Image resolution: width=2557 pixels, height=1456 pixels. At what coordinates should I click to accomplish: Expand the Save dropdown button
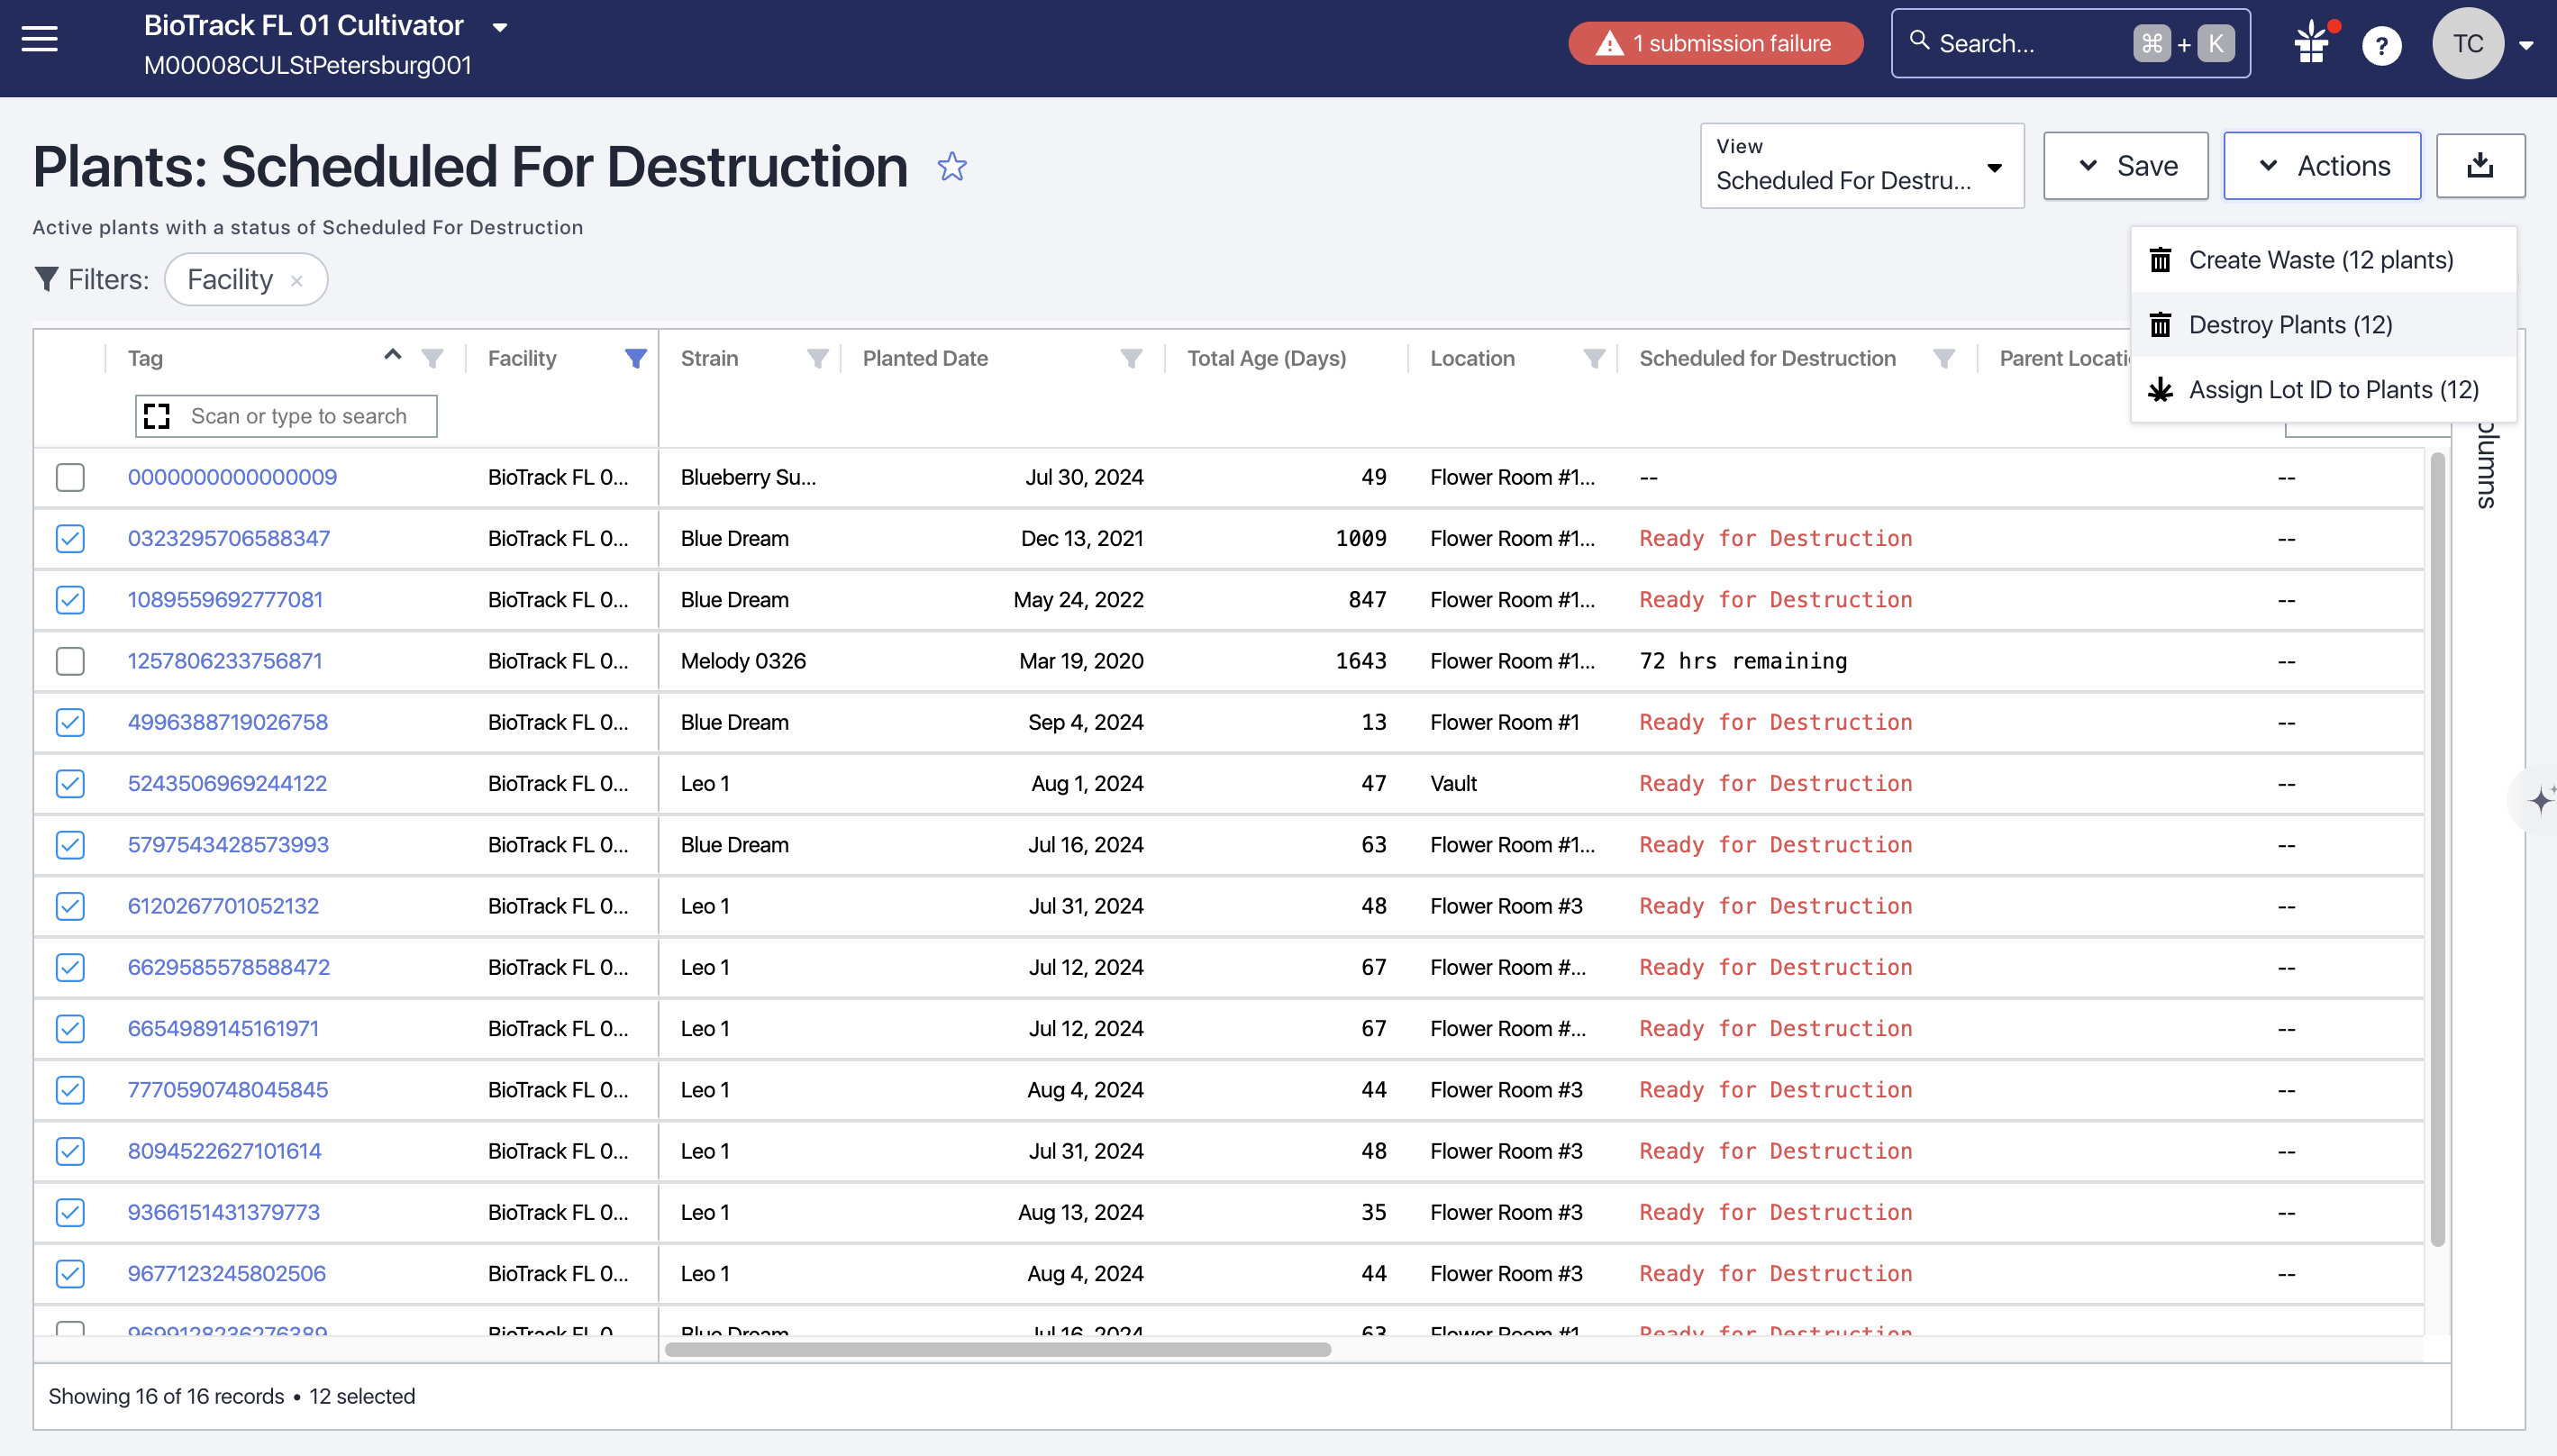point(2125,166)
